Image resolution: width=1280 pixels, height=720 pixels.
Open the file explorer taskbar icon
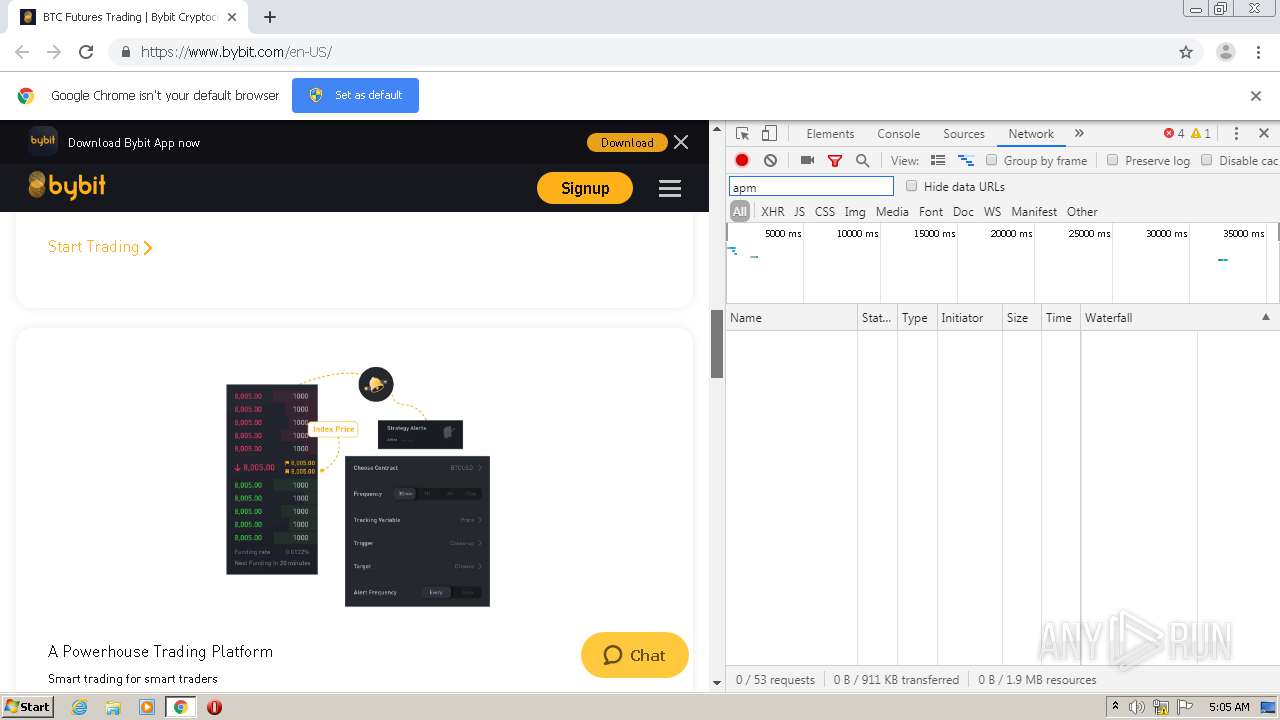pyautogui.click(x=113, y=707)
